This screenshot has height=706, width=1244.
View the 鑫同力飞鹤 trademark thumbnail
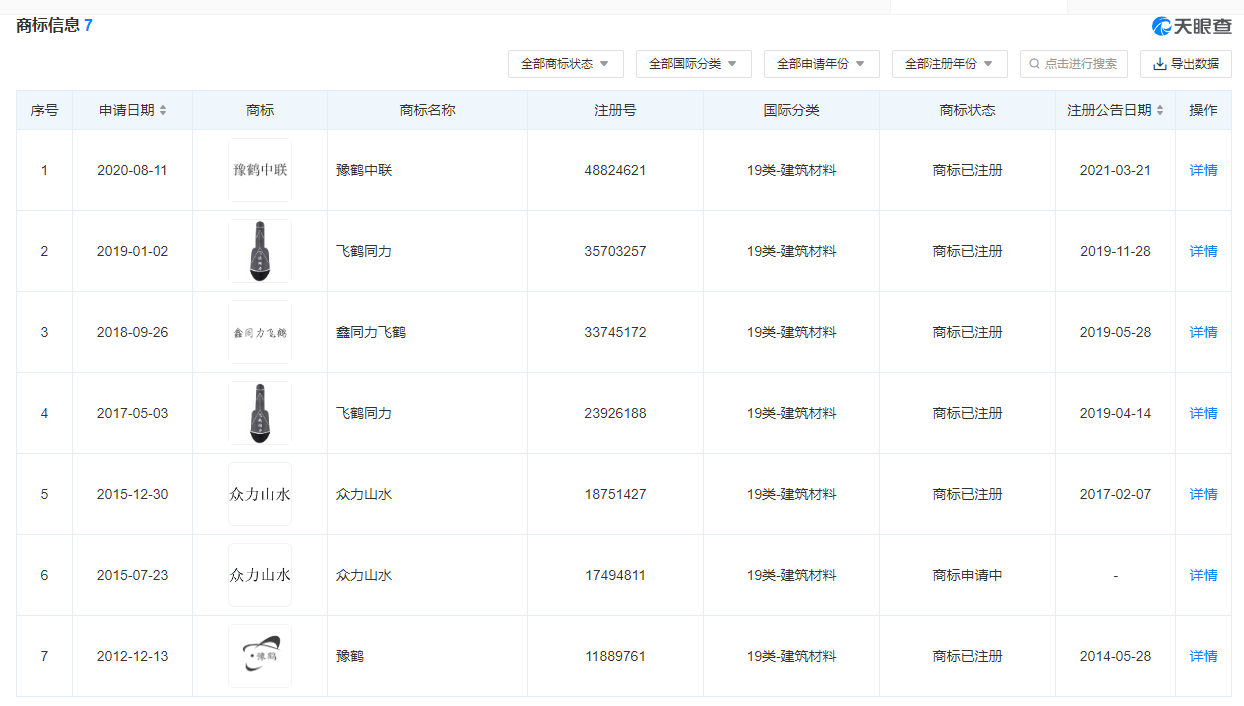pyautogui.click(x=260, y=332)
